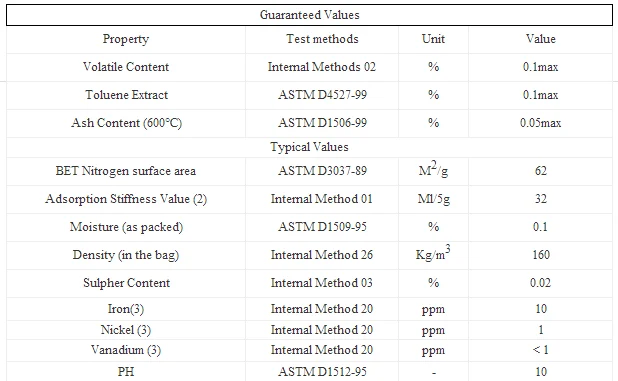Select the Toluene Extract cell

point(126,95)
